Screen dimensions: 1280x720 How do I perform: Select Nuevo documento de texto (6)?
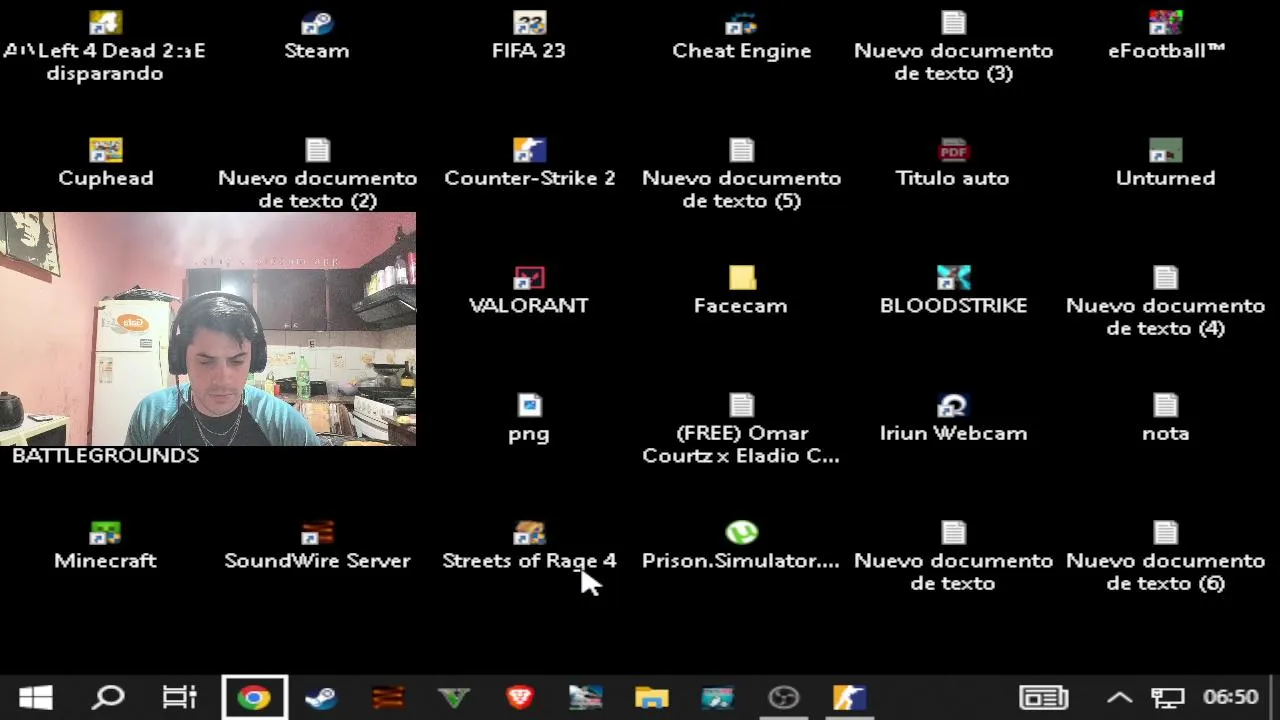1166,557
